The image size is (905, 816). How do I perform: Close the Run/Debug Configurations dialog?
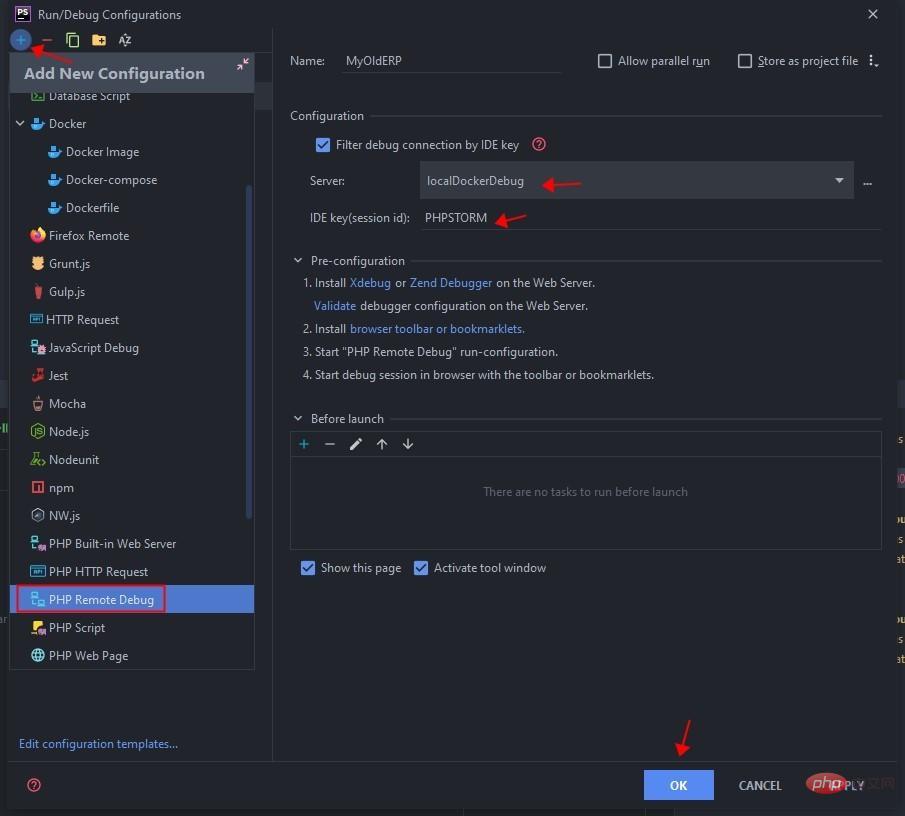coord(873,14)
